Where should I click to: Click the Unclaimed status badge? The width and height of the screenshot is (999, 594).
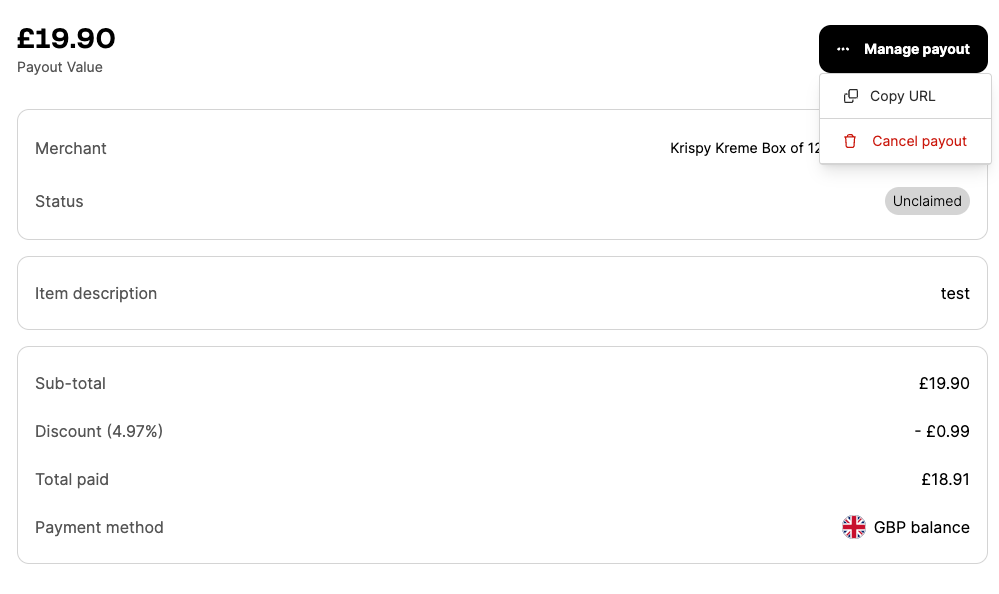[x=927, y=201]
